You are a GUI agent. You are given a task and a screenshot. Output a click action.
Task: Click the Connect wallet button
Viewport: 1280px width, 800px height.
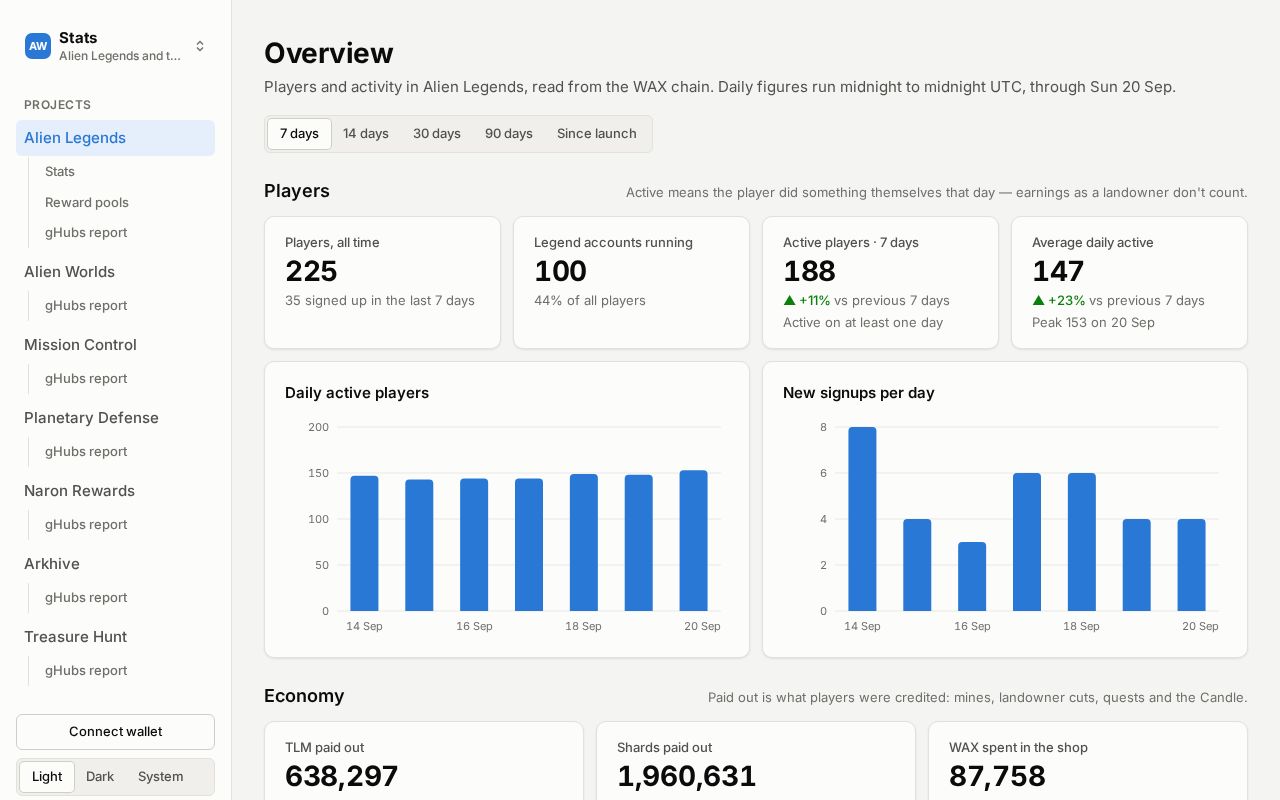pos(115,732)
